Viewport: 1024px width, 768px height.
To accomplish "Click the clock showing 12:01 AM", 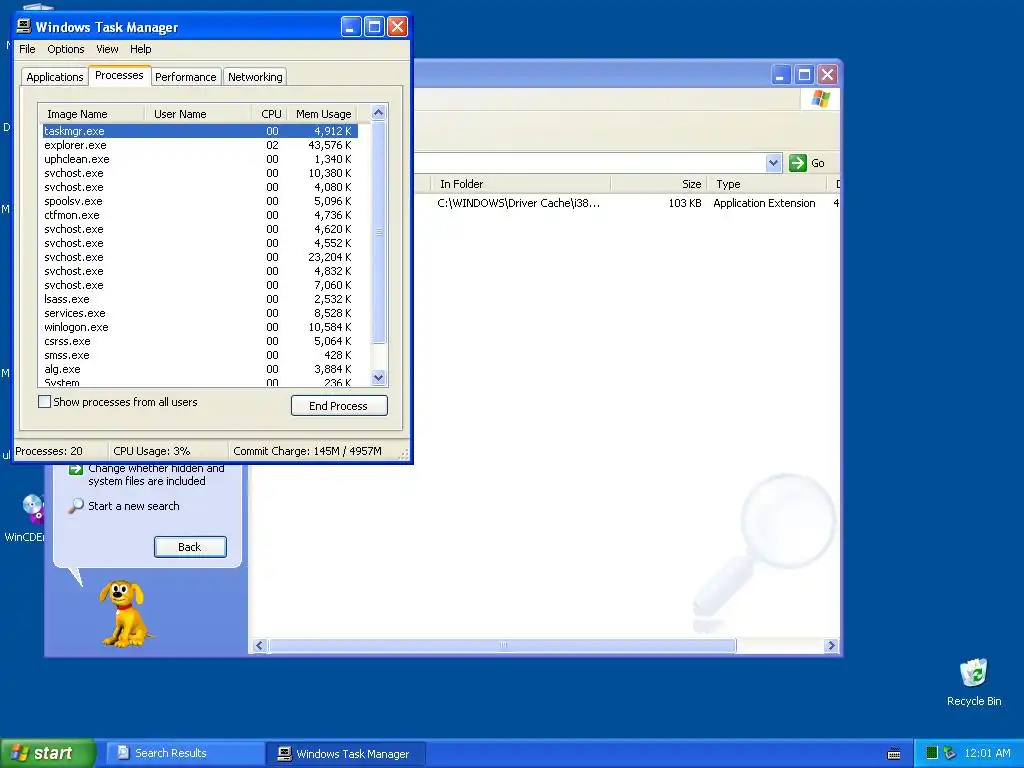I will coord(987,753).
